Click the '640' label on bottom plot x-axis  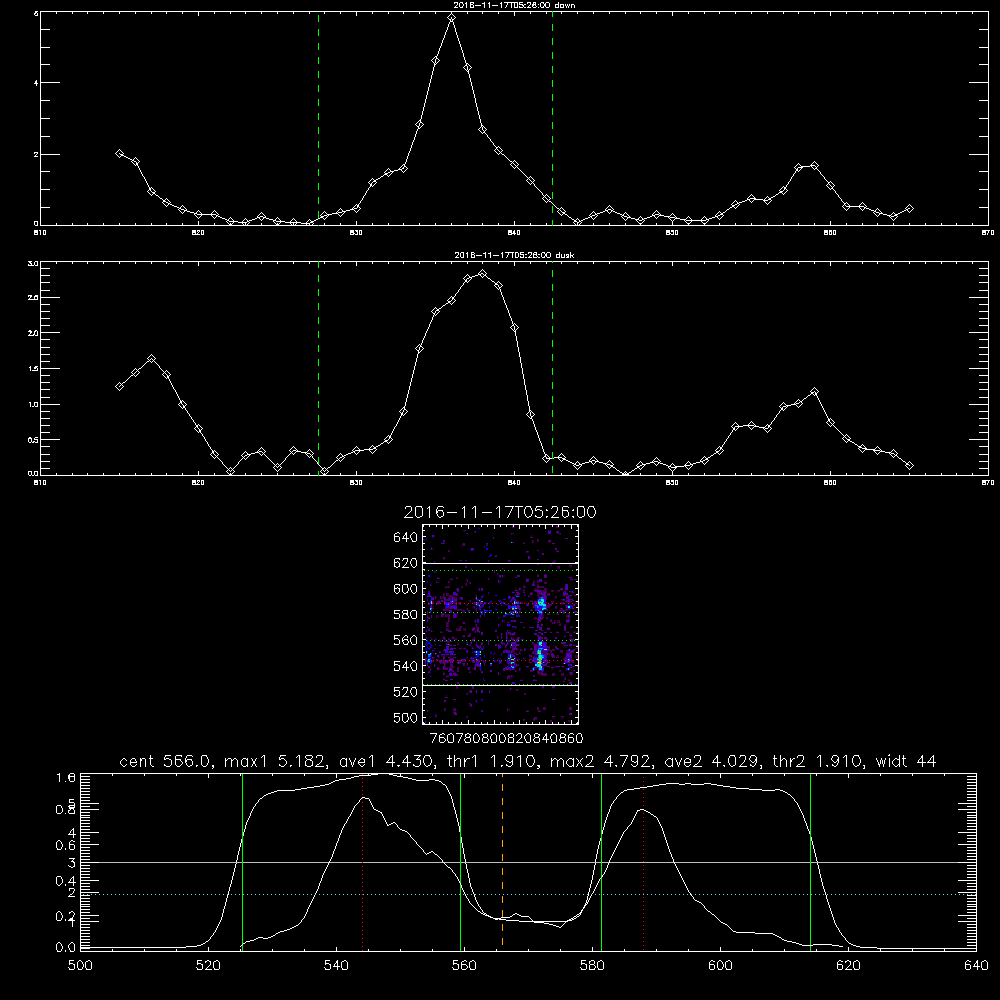976,966
